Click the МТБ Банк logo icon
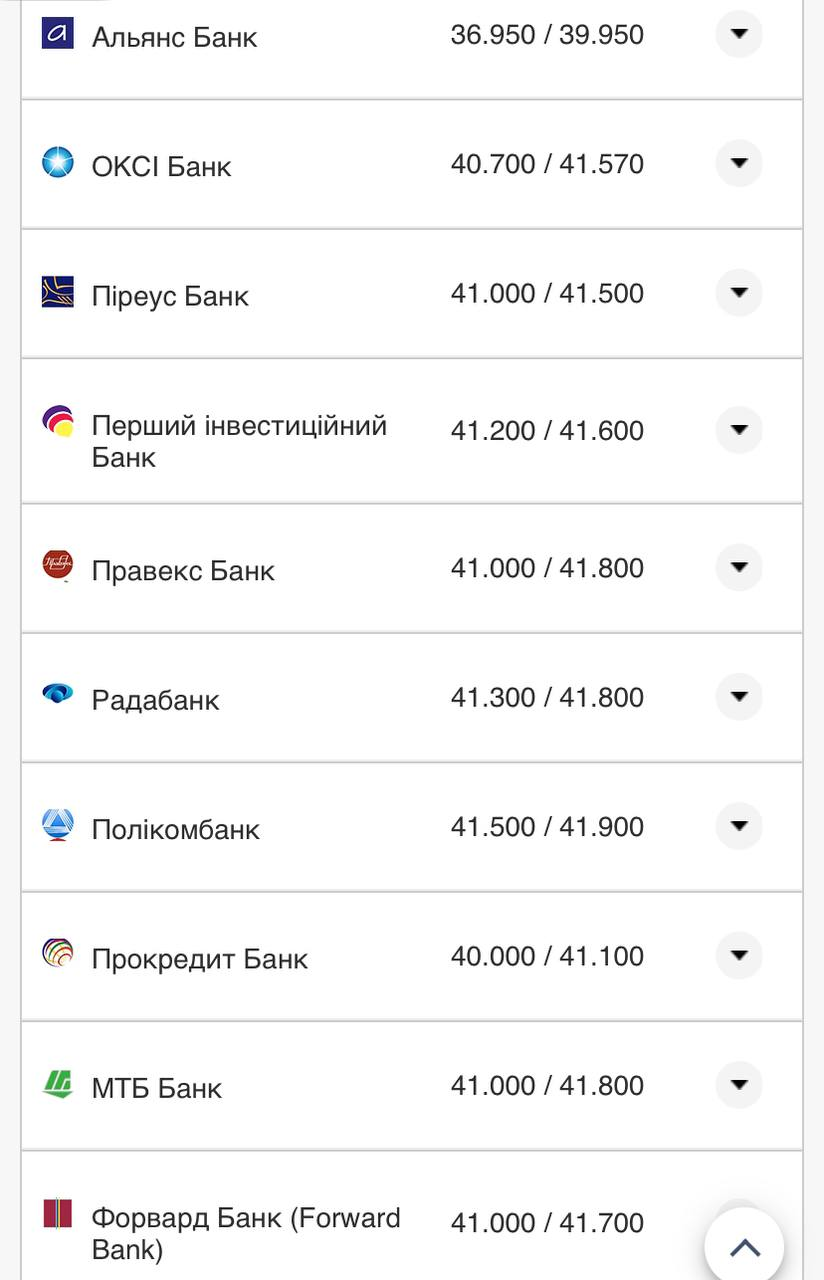824x1280 pixels. pyautogui.click(x=58, y=1084)
